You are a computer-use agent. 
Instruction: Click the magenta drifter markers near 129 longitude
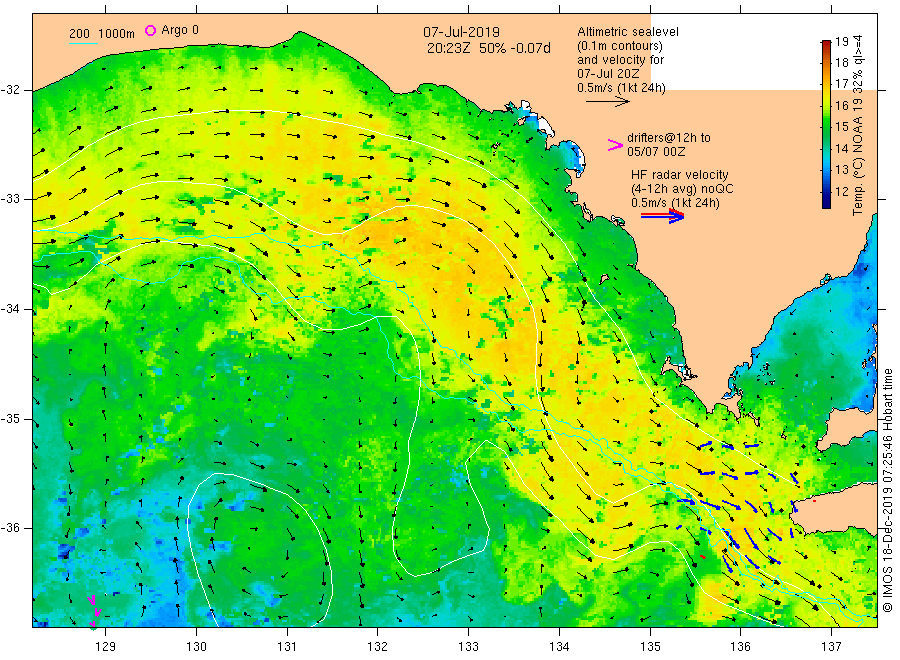pyautogui.click(x=94, y=611)
